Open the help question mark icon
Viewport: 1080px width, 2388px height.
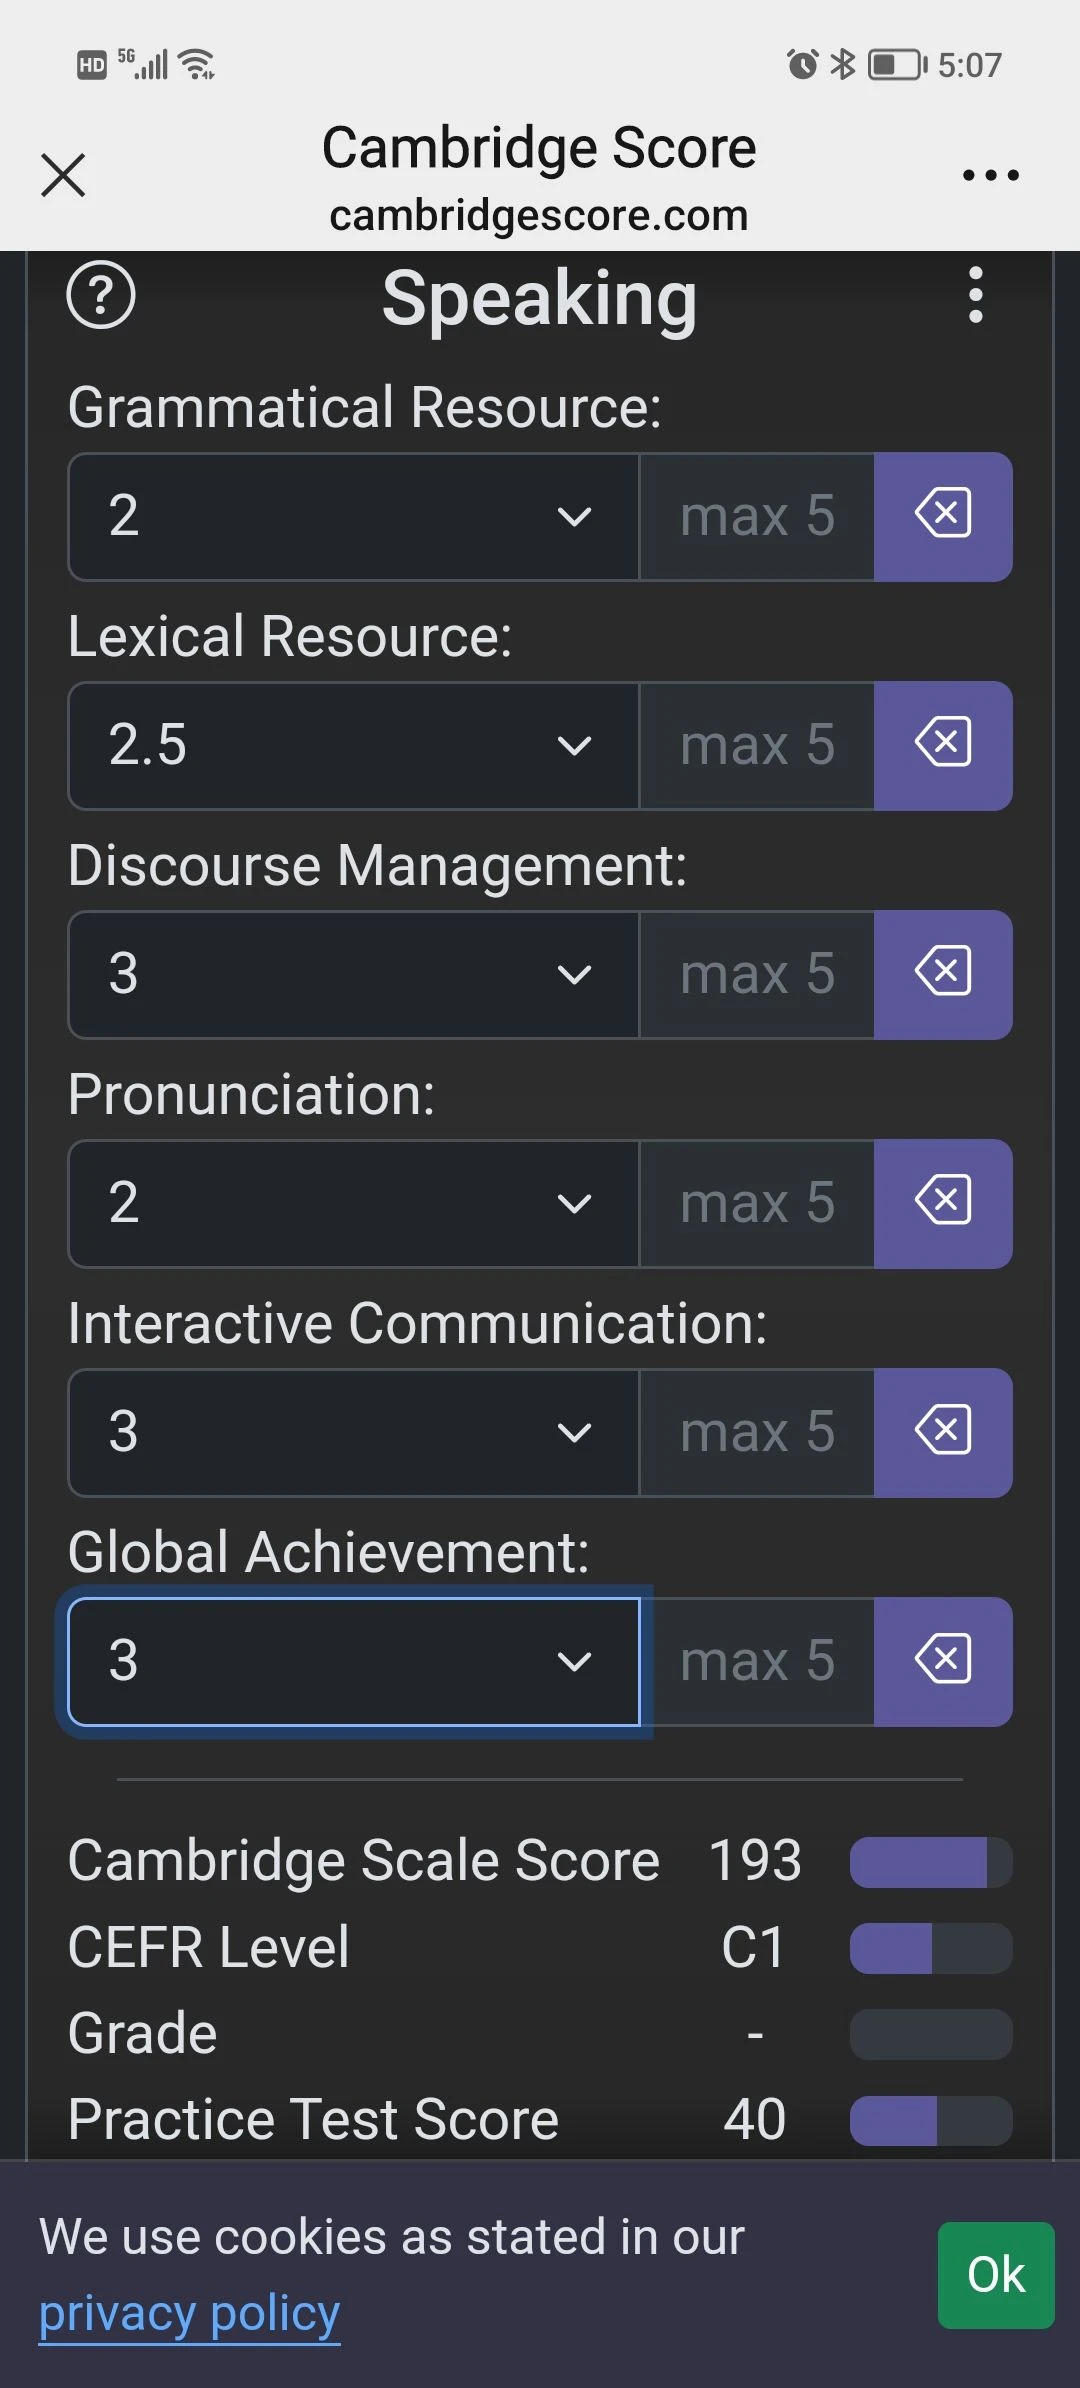[x=101, y=295]
